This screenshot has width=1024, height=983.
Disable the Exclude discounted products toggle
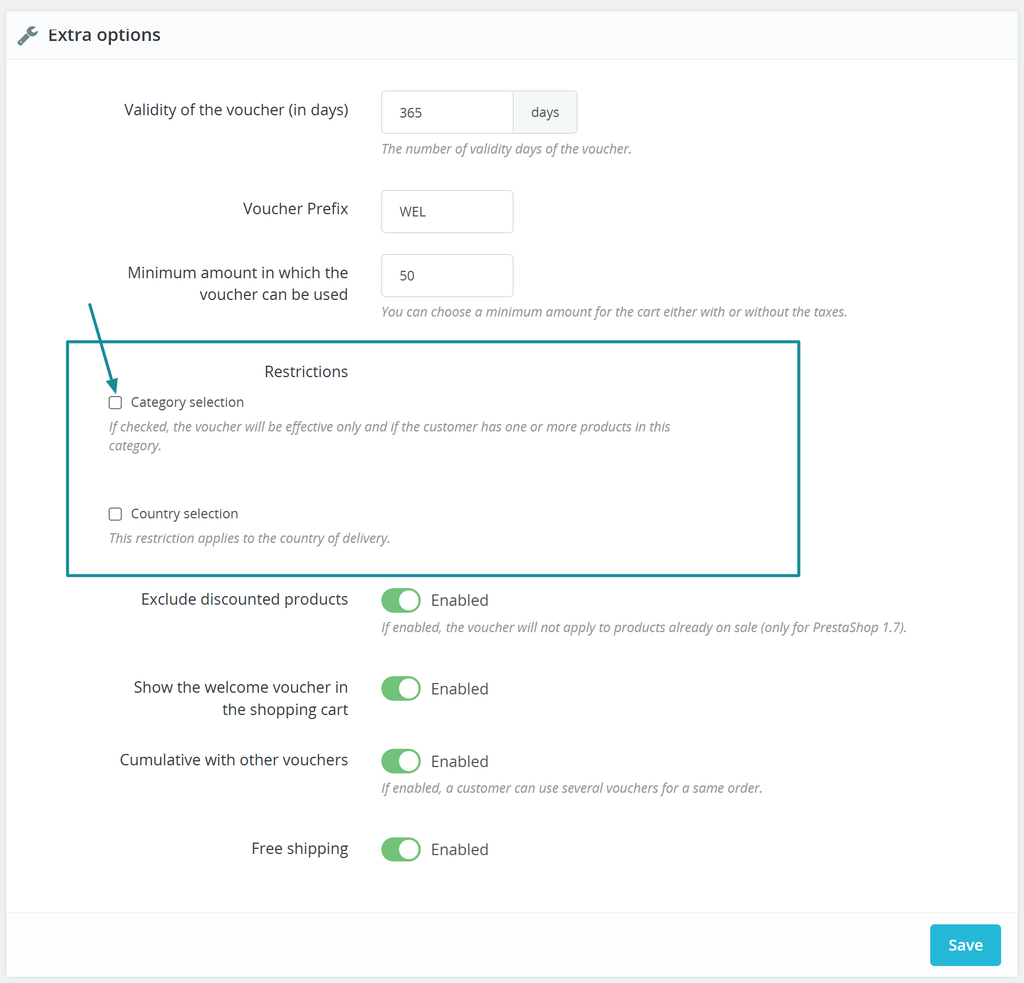click(x=401, y=600)
